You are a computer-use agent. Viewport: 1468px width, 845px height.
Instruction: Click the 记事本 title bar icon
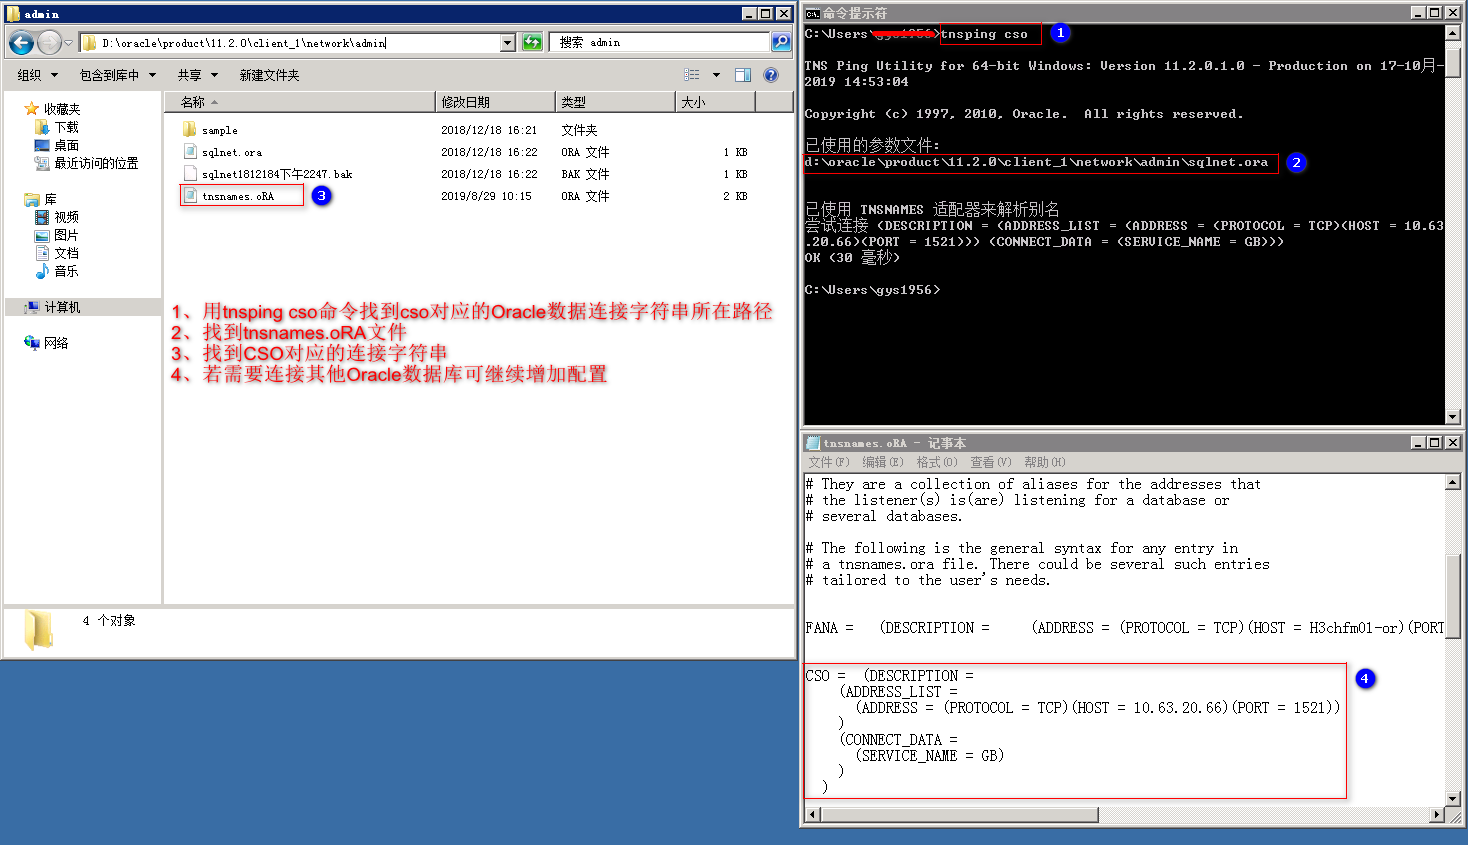tap(812, 441)
